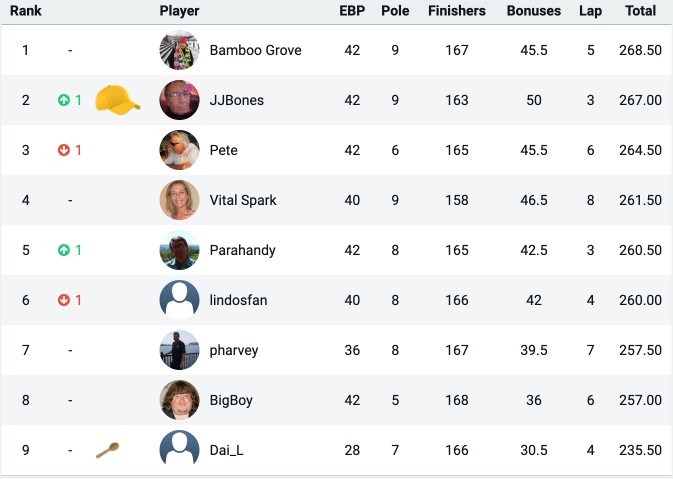This screenshot has width=673, height=479.
Task: Select the JJBones player name
Action: [236, 100]
